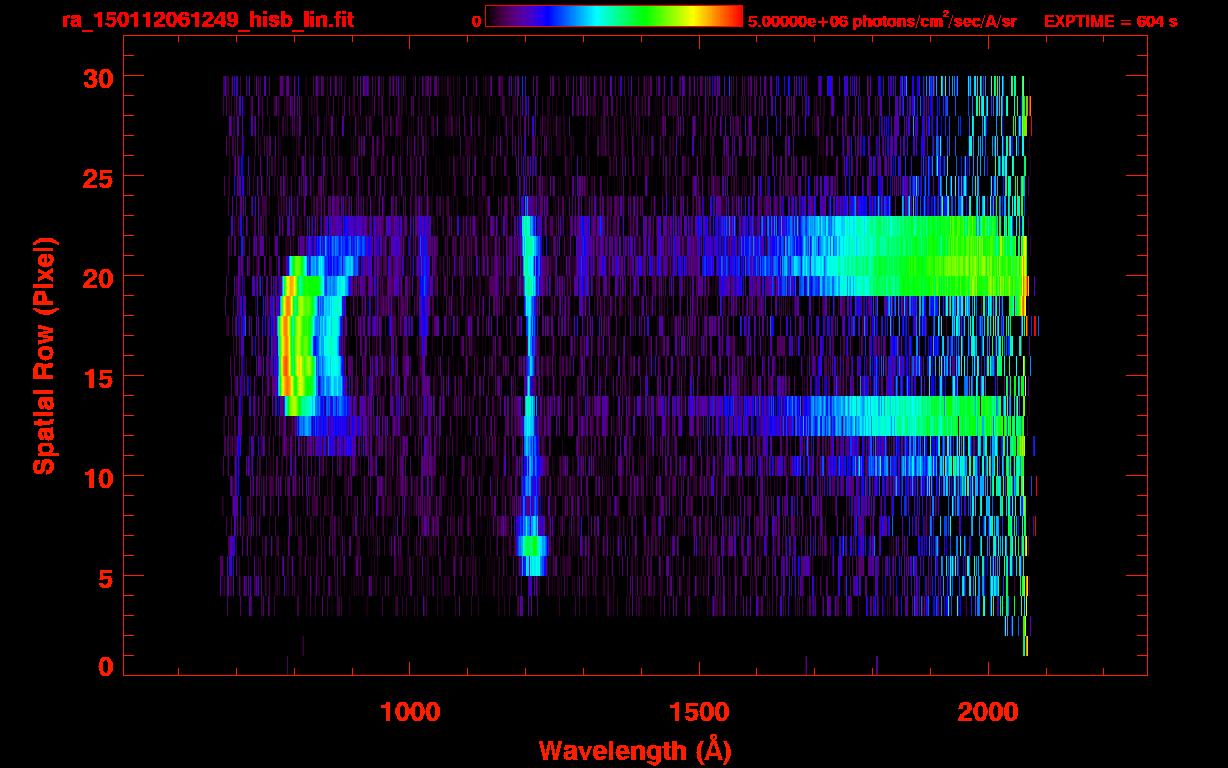Screen dimensions: 1228x768
Task: Click the 5.00000e+06 photons/cm²/sec/A/sr label
Action: point(882,21)
